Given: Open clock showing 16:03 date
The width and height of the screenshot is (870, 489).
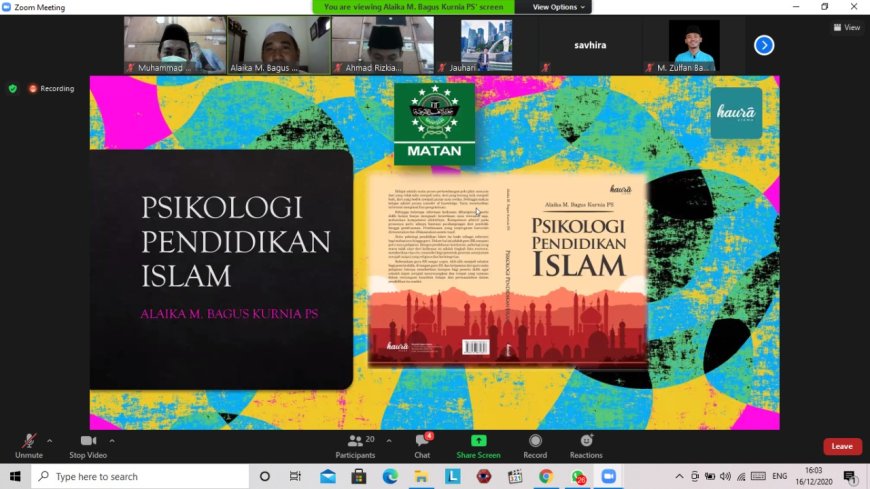Looking at the screenshot, I should pyautogui.click(x=814, y=476).
